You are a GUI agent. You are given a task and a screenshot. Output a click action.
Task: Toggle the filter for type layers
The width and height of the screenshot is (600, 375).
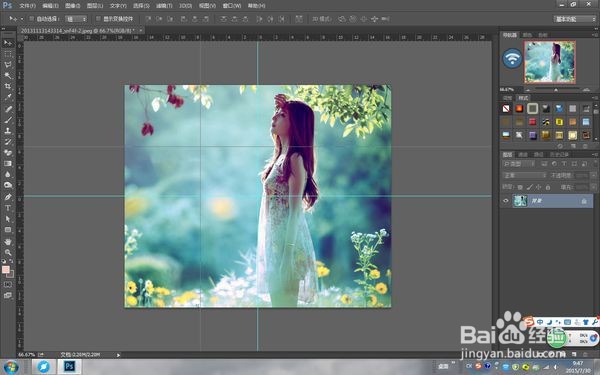[564, 164]
